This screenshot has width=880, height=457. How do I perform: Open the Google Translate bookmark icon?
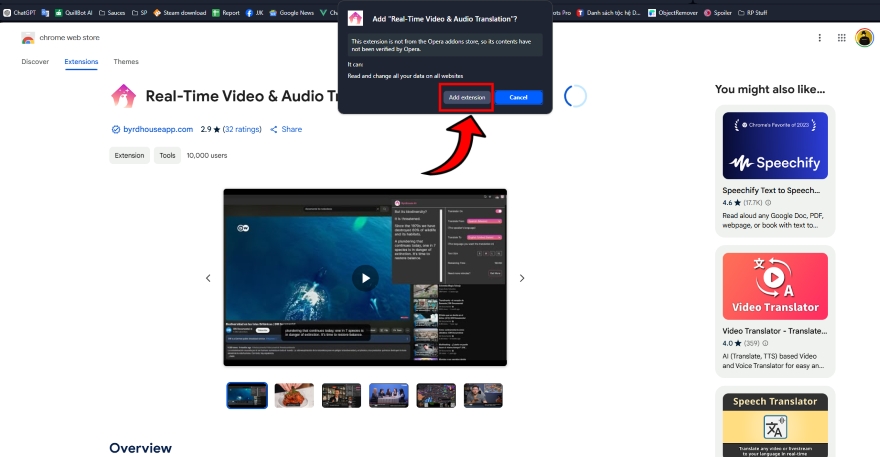point(45,12)
